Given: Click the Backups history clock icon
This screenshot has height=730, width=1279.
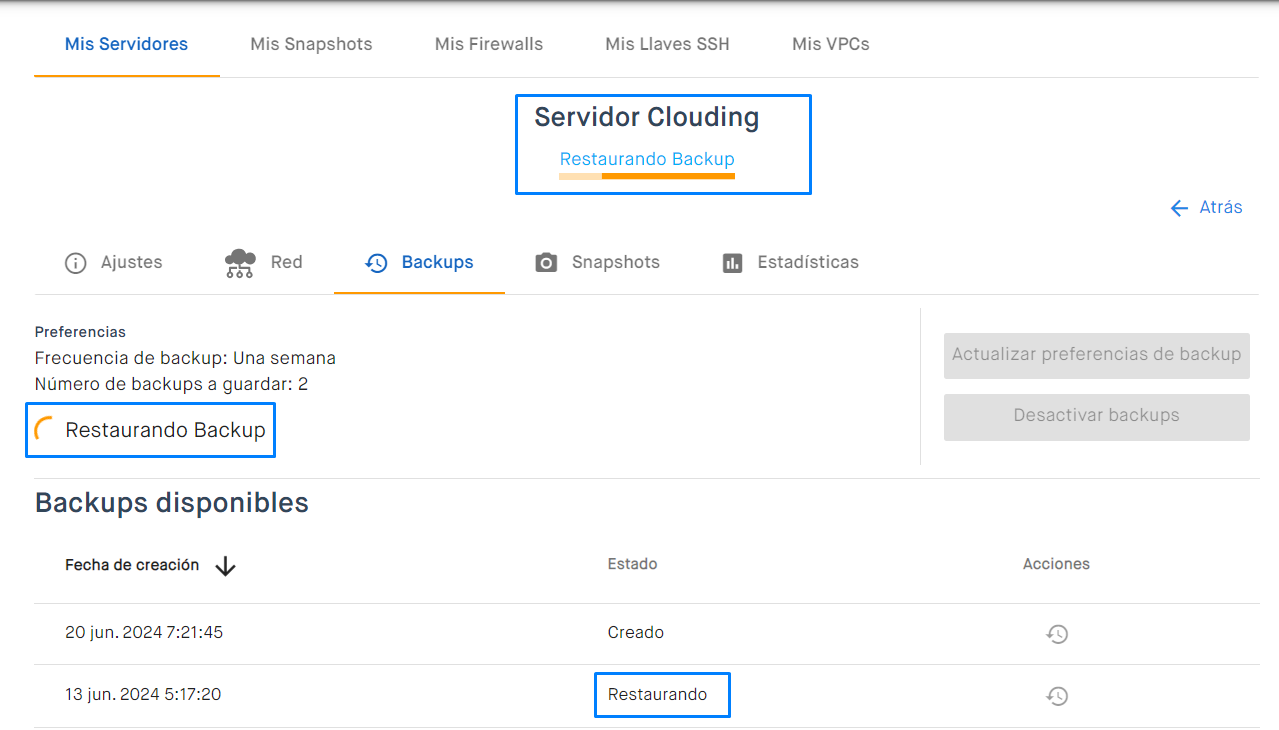Looking at the screenshot, I should [x=376, y=263].
